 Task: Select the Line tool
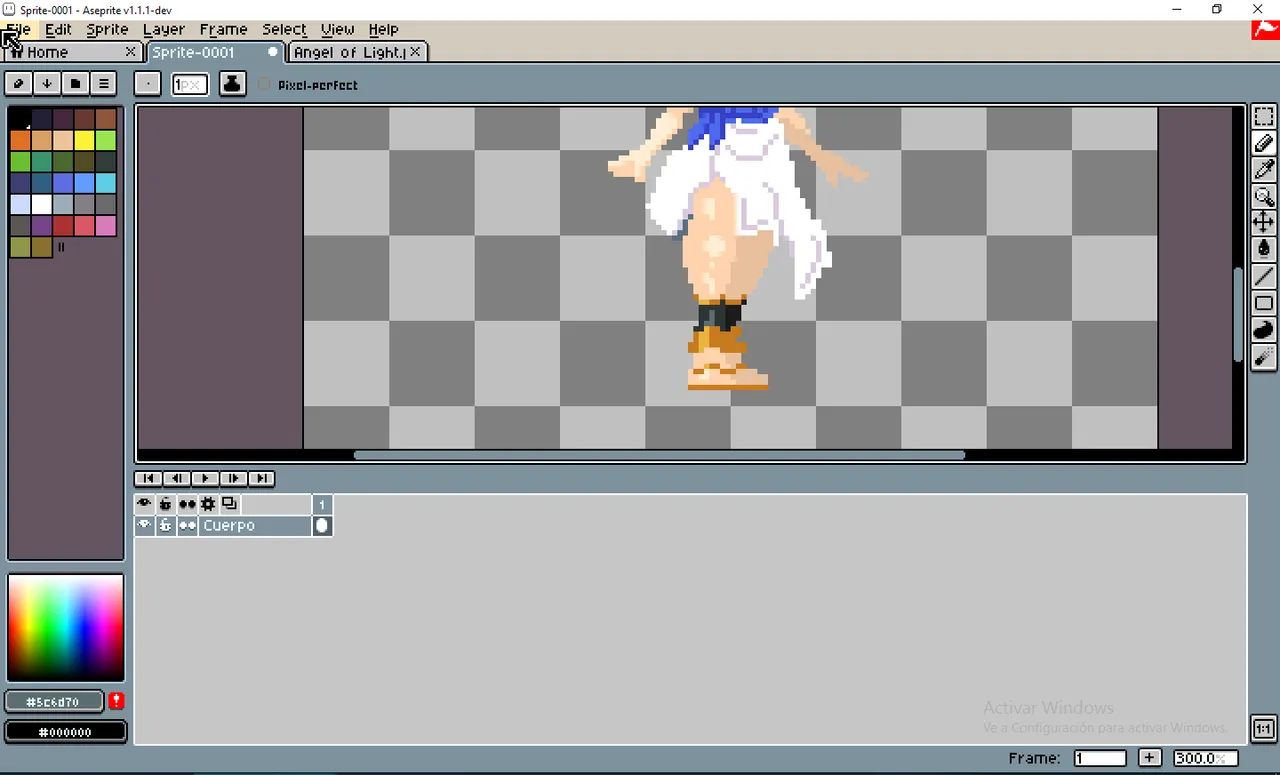coord(1263,276)
